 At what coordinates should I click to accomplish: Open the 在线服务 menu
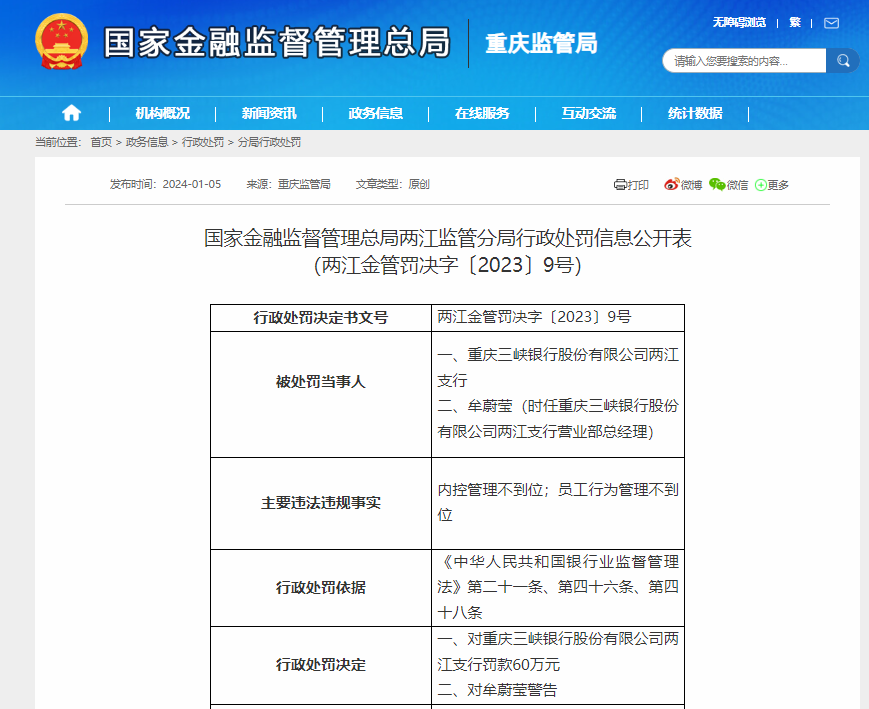coord(482,113)
